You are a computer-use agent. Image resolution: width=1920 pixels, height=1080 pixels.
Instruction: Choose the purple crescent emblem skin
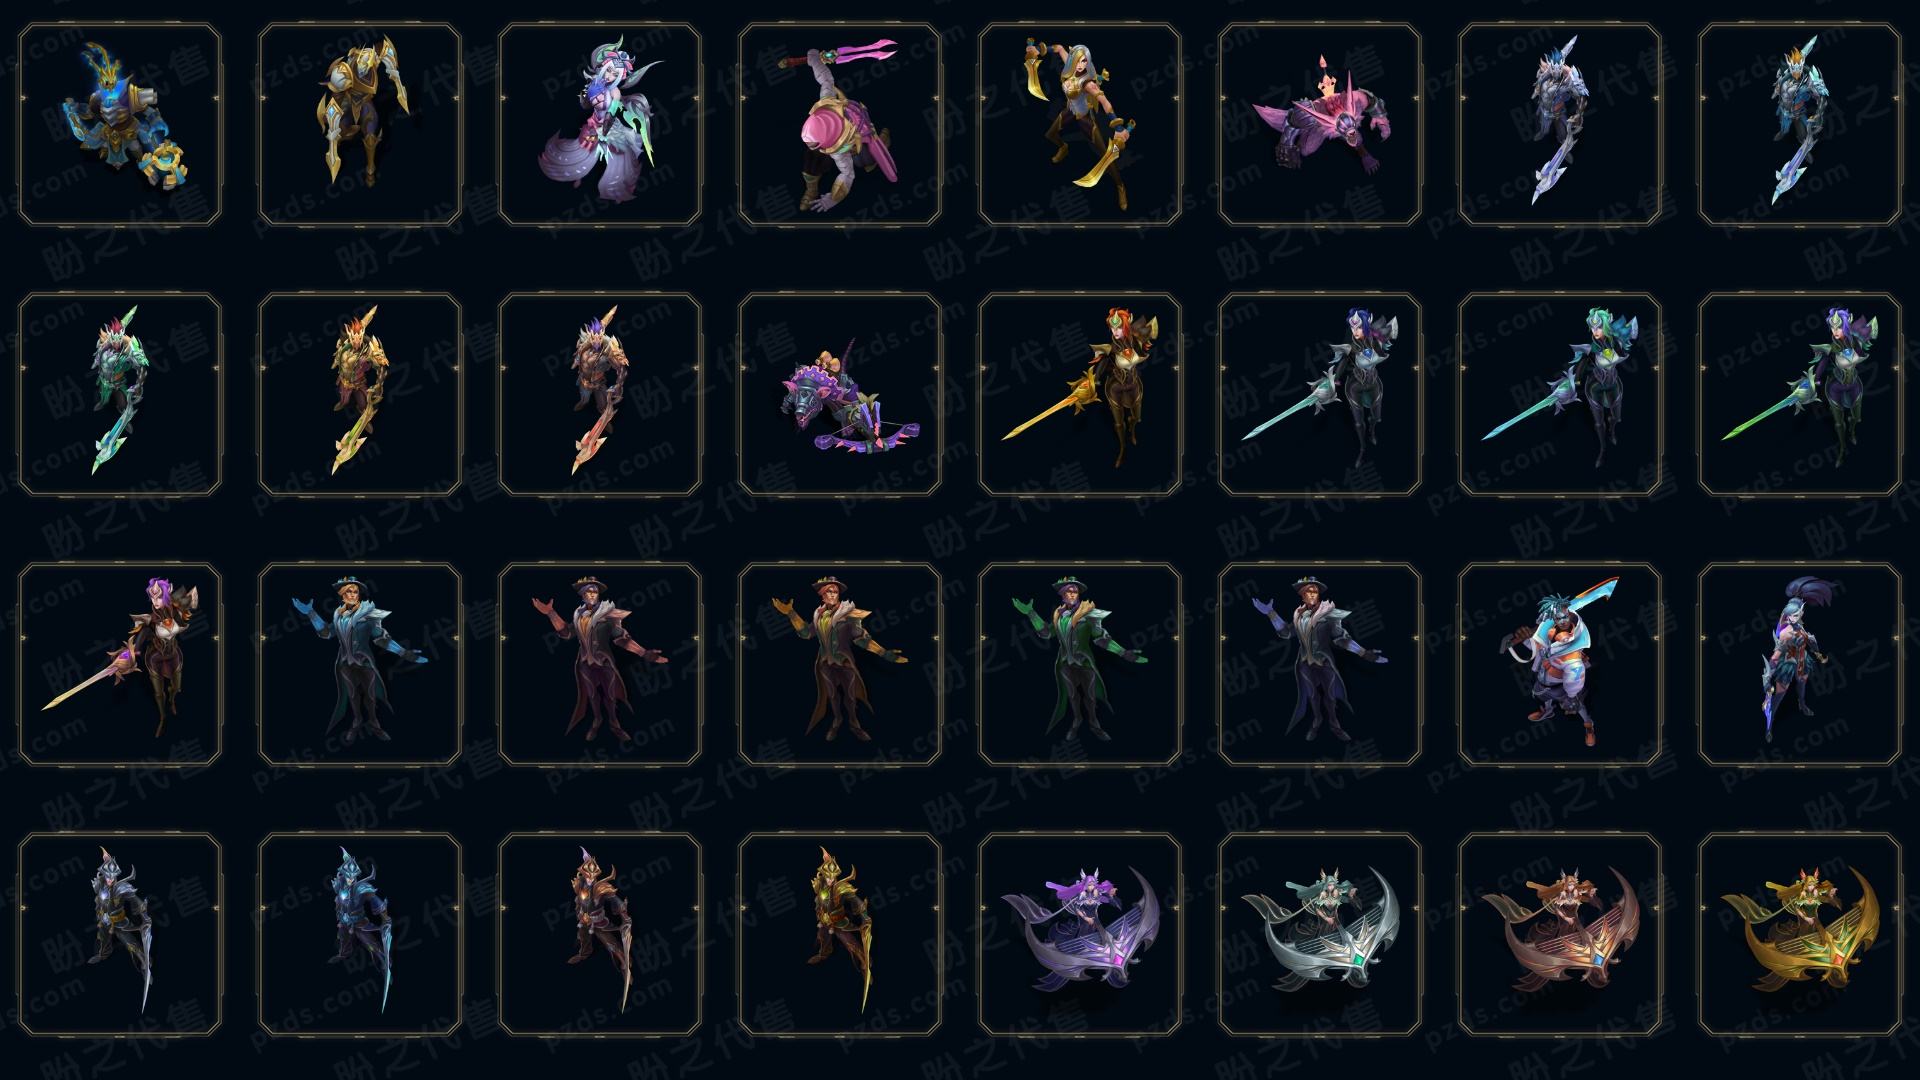point(1080,934)
